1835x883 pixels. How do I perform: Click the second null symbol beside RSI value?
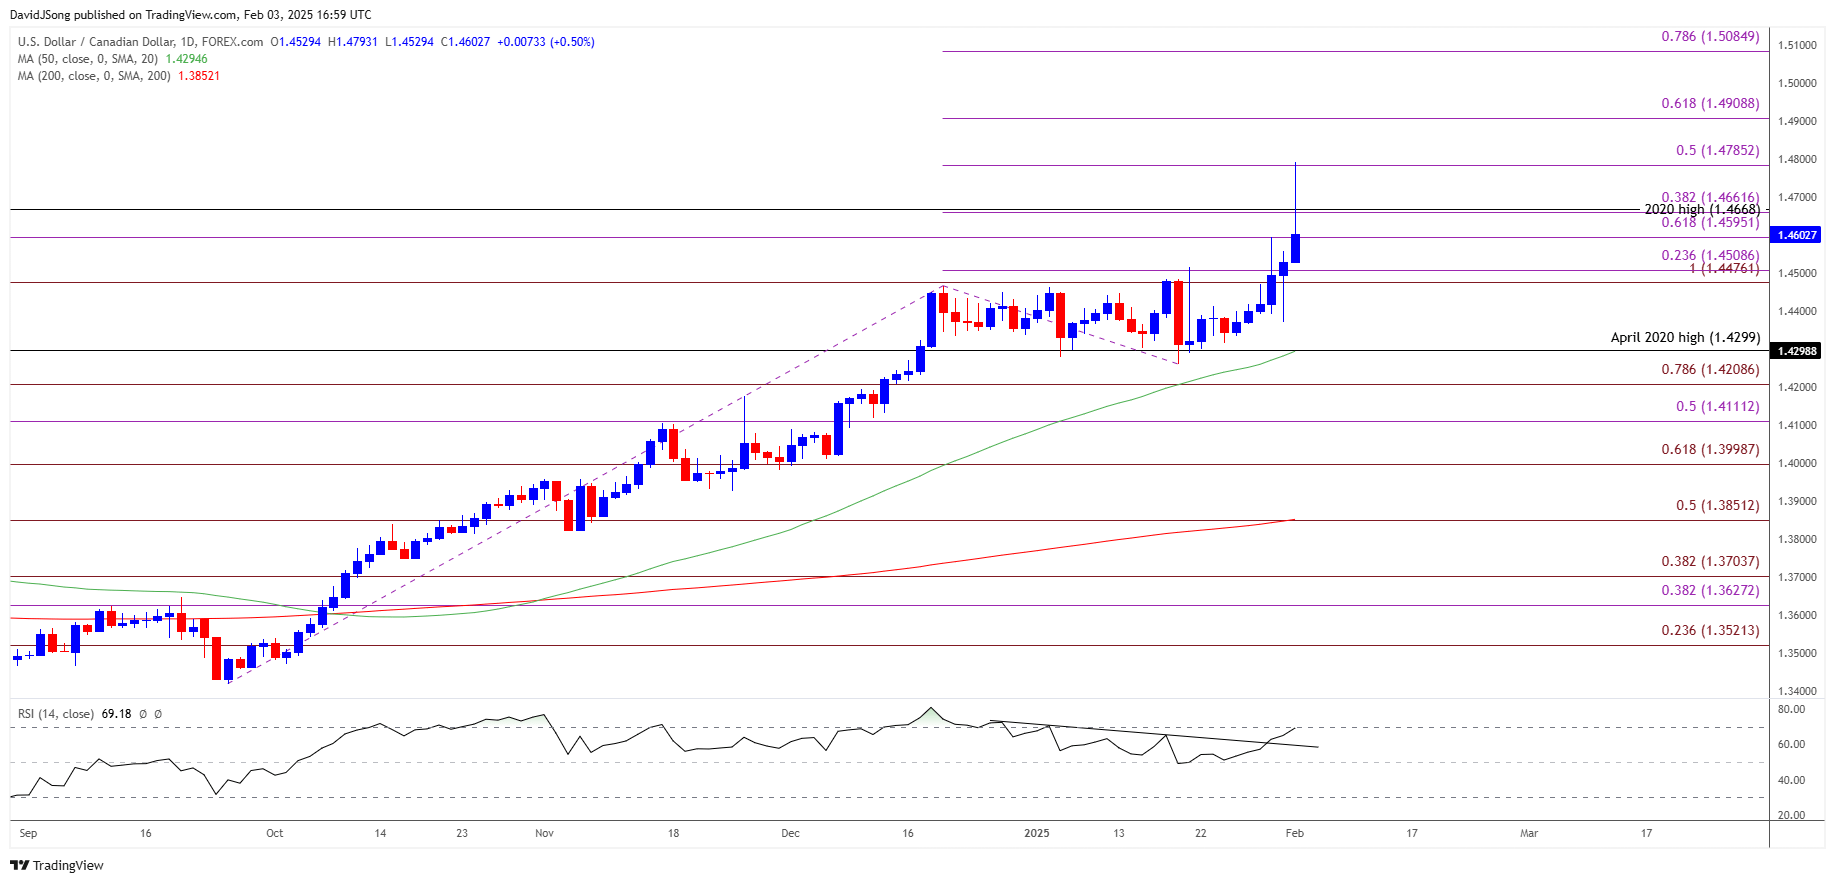(x=158, y=714)
